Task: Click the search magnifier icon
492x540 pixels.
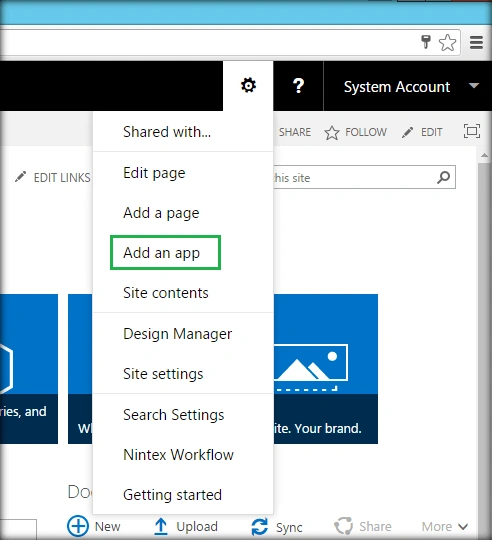Action: (443, 177)
